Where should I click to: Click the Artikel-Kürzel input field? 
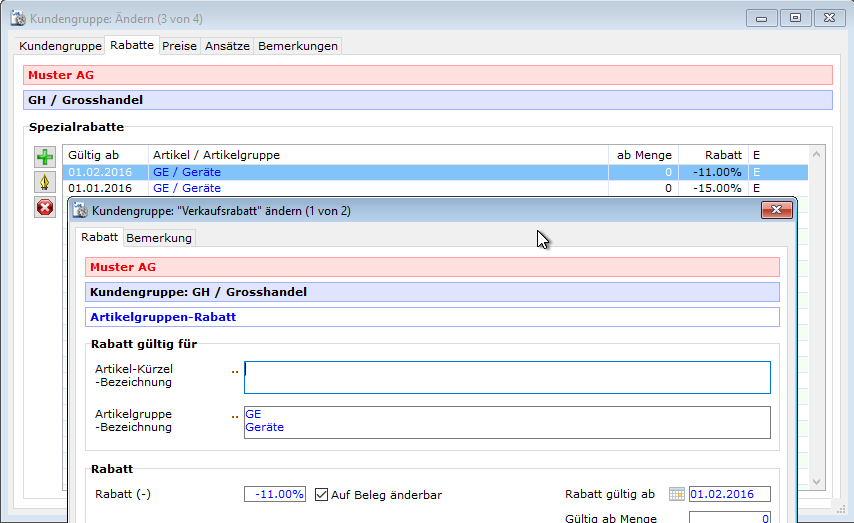507,377
